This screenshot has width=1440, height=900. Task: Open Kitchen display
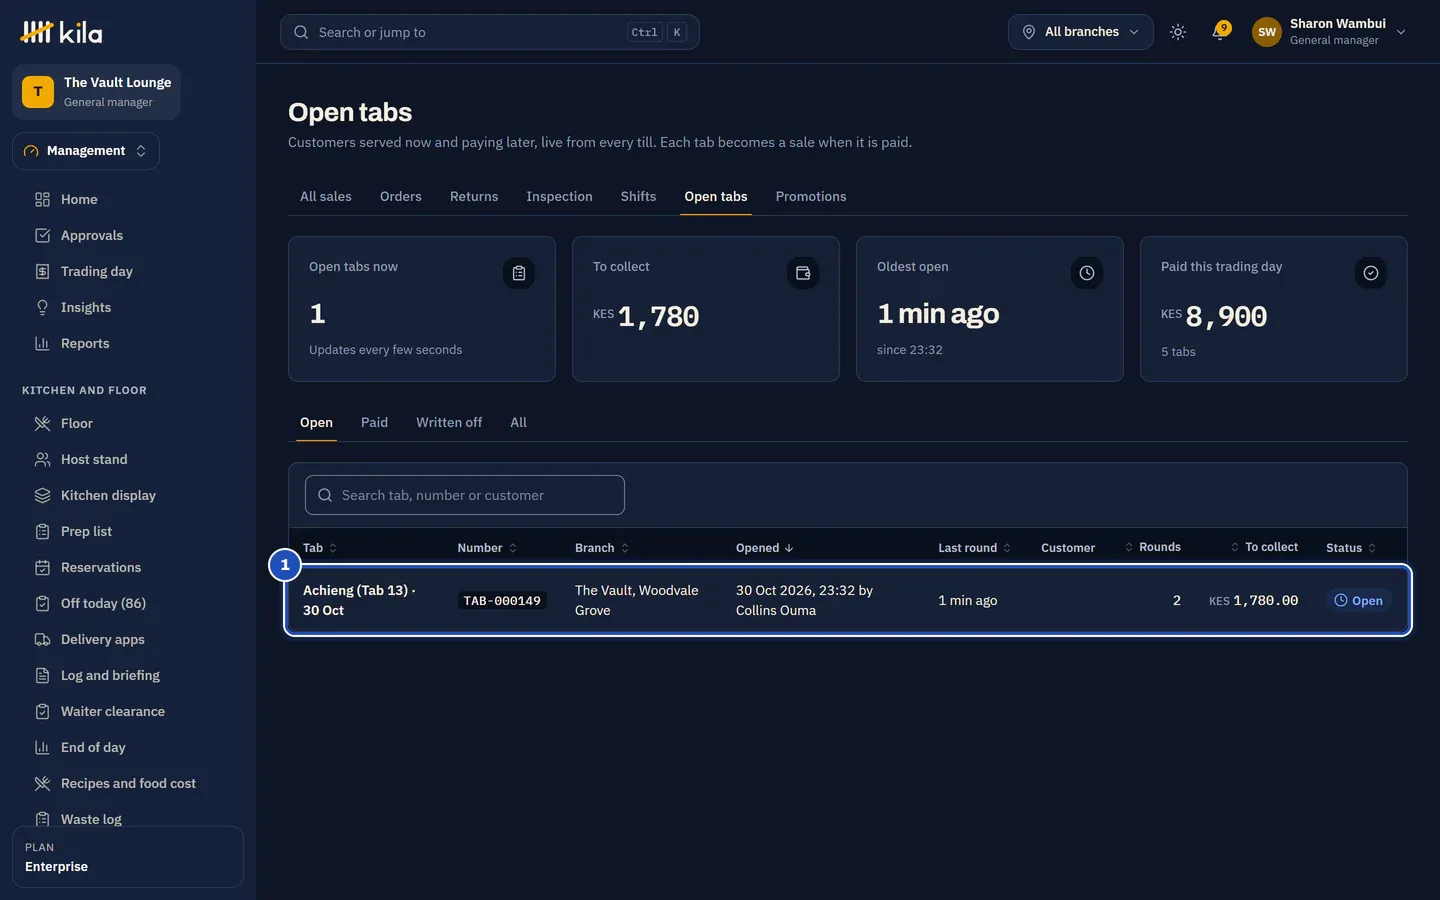pyautogui.click(x=108, y=495)
